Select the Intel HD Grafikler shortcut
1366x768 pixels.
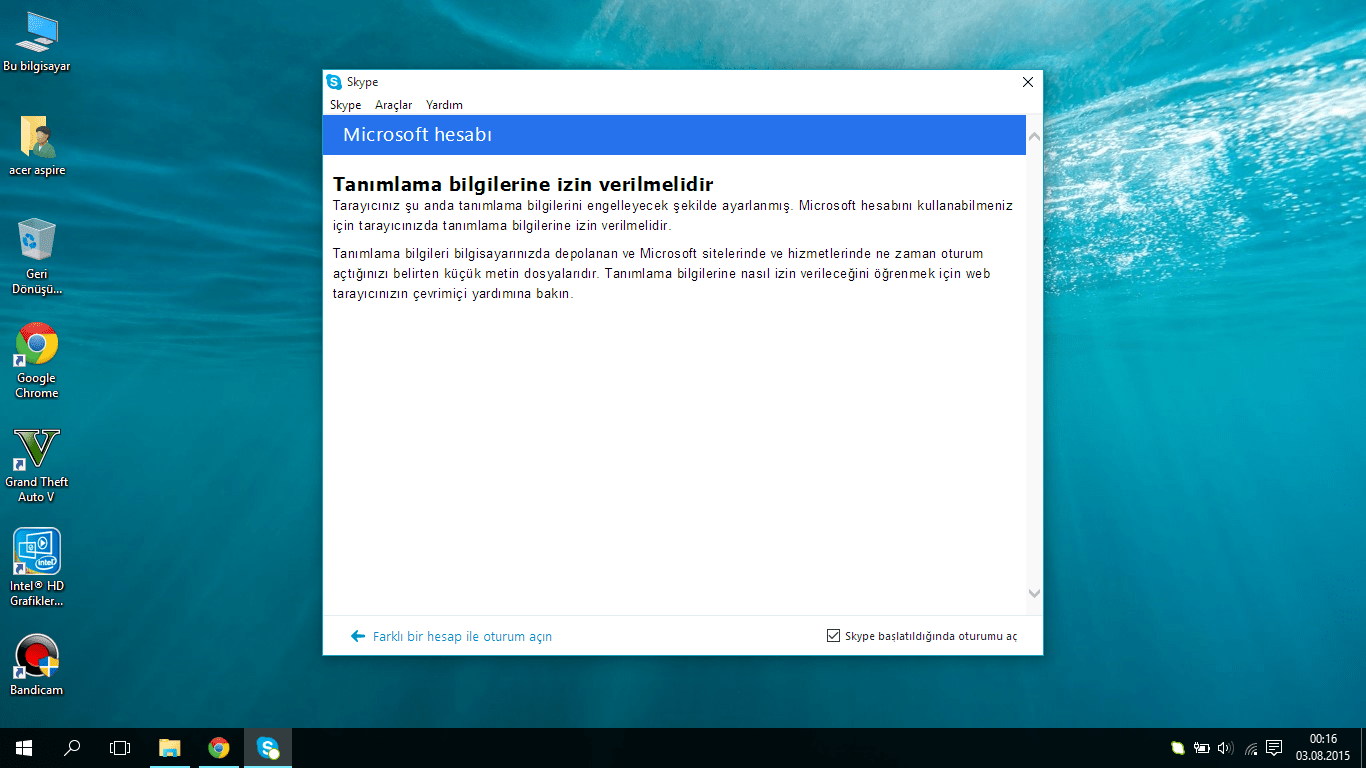[37, 568]
